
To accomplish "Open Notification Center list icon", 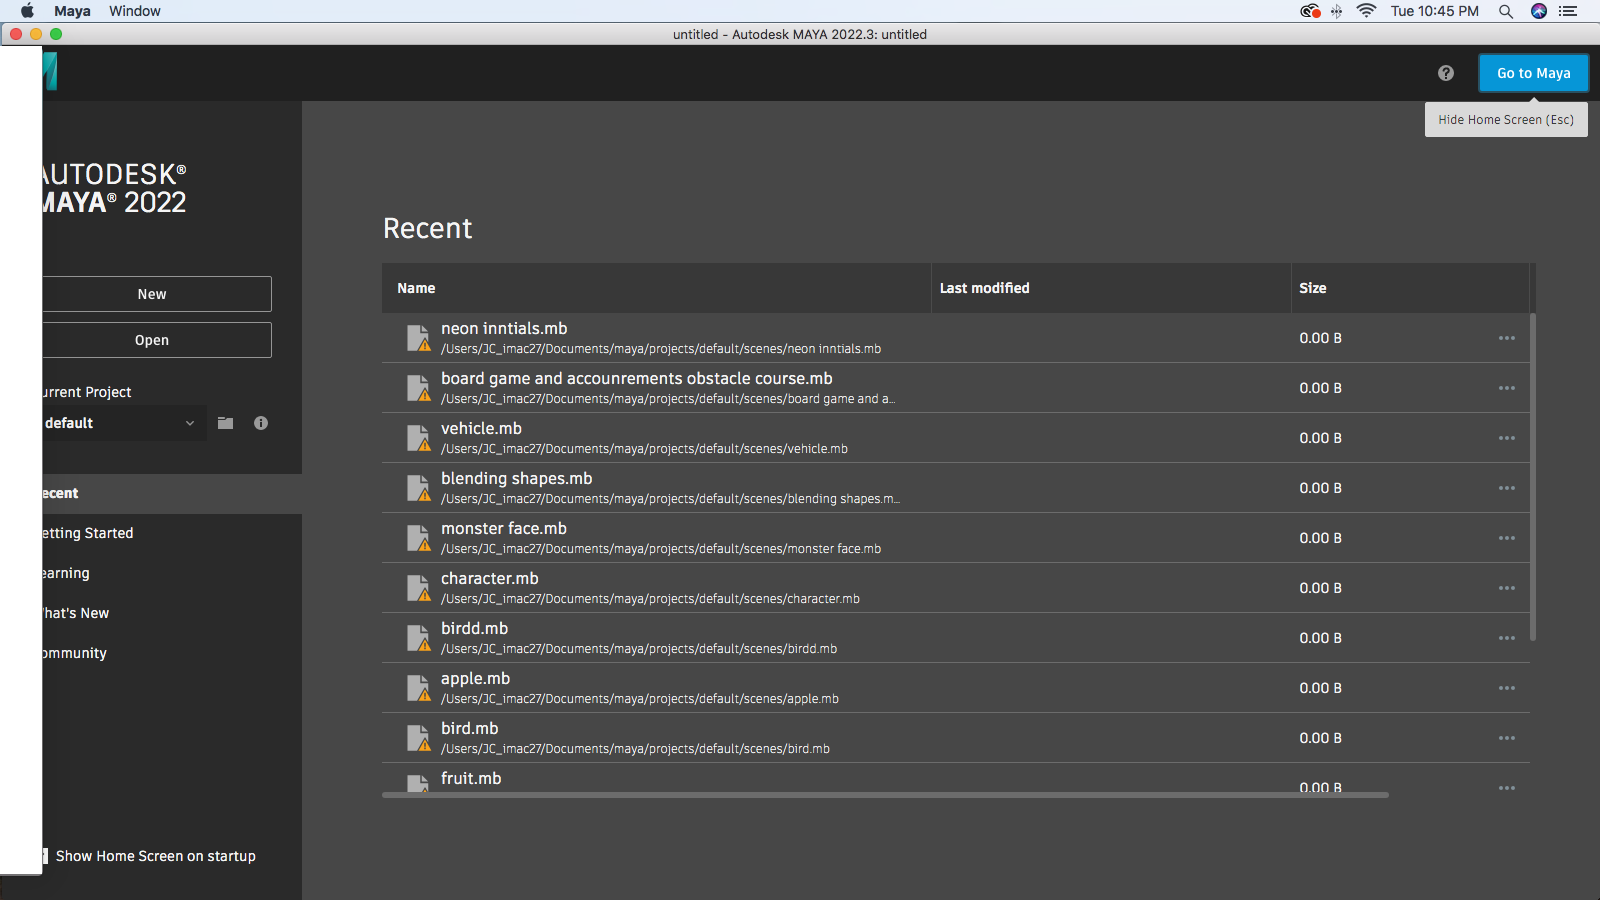I will tap(1568, 11).
